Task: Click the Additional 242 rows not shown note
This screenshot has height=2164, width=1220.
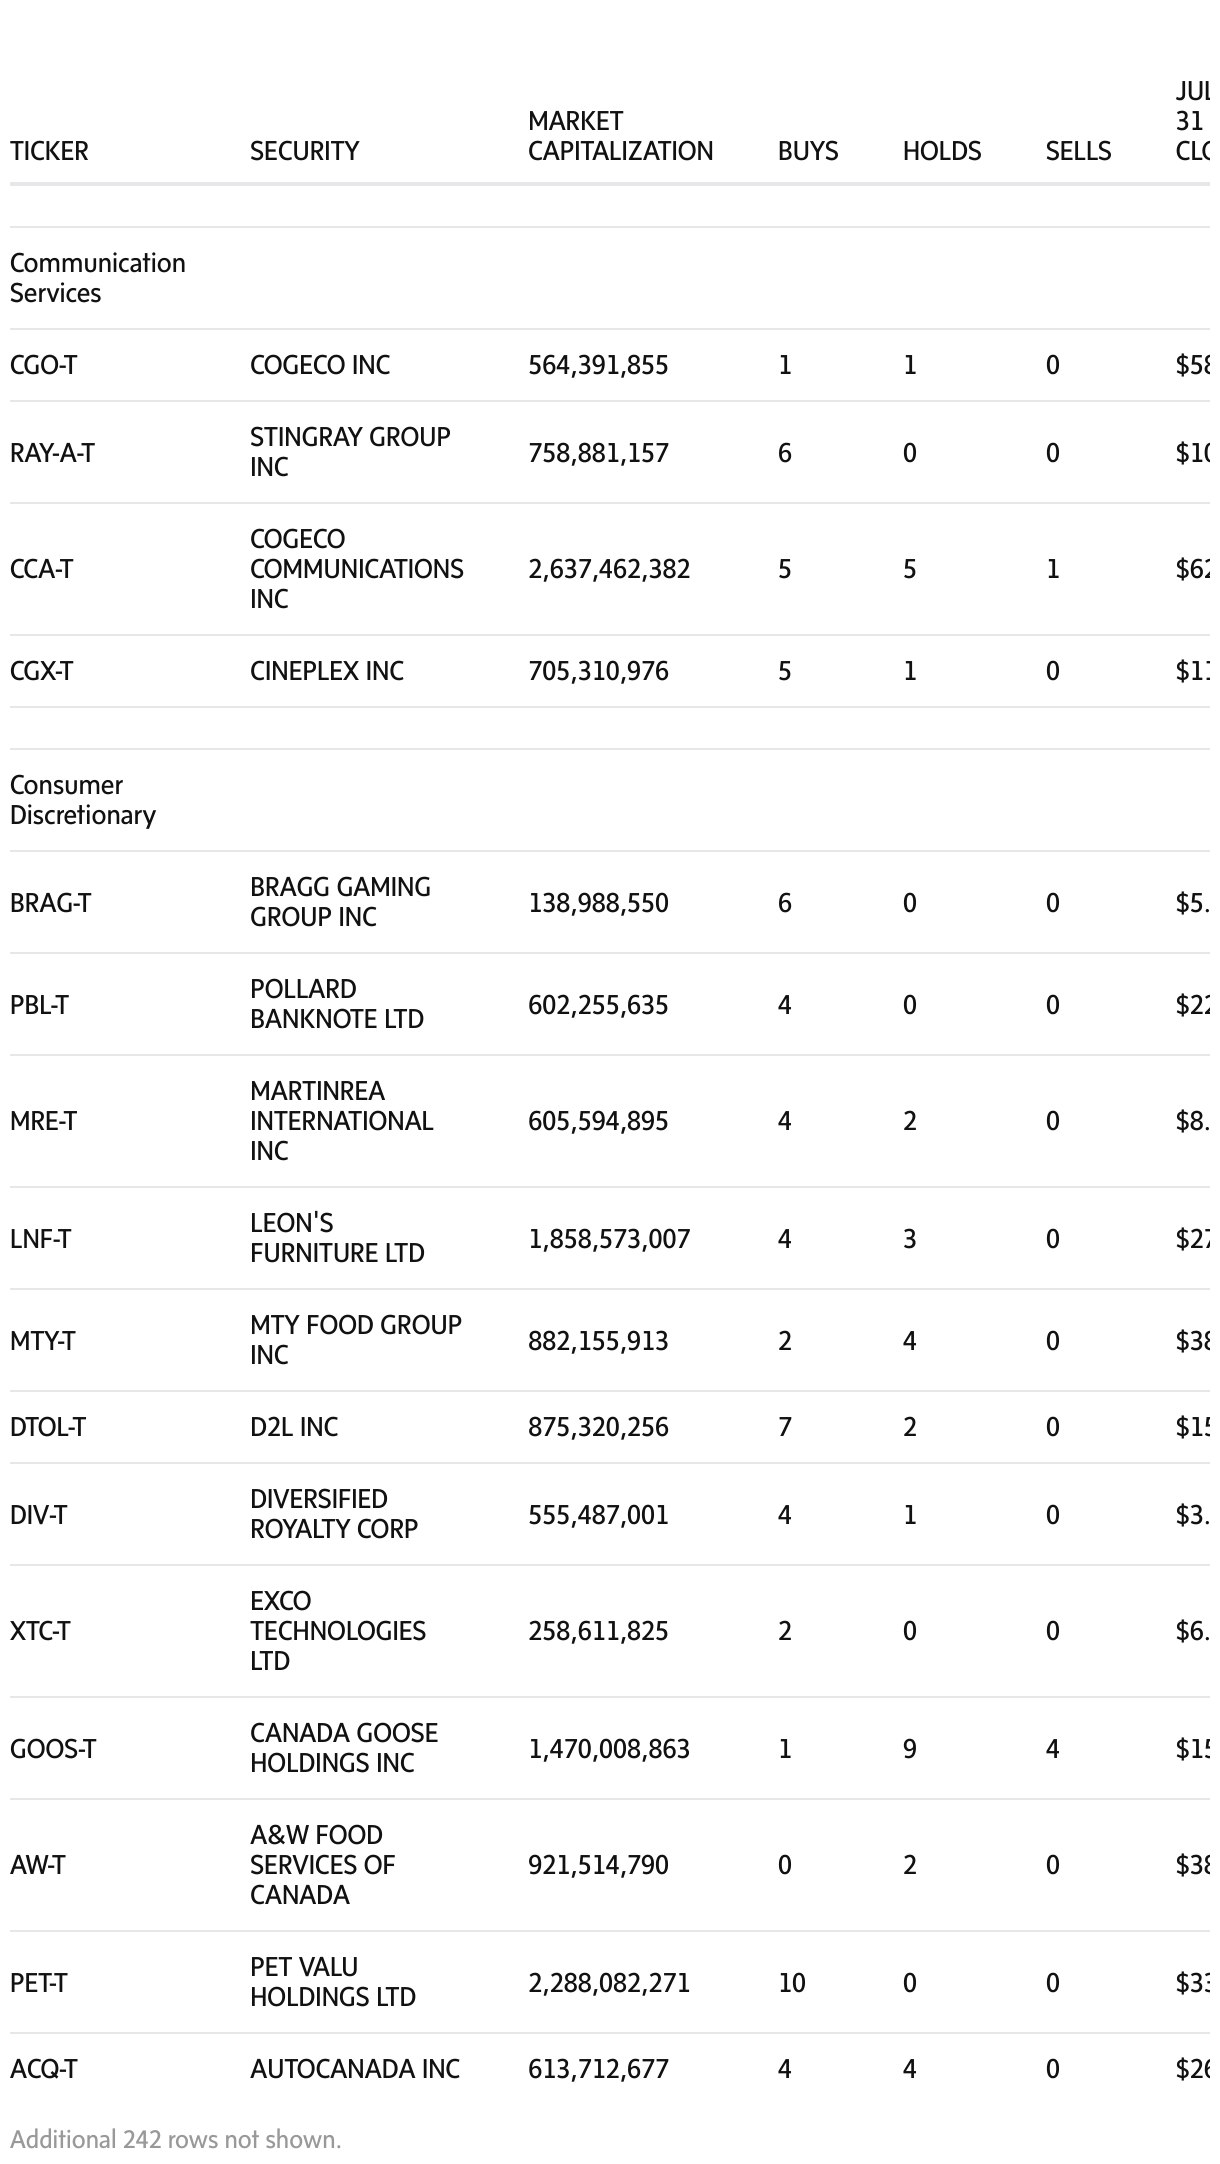Action: point(175,2139)
